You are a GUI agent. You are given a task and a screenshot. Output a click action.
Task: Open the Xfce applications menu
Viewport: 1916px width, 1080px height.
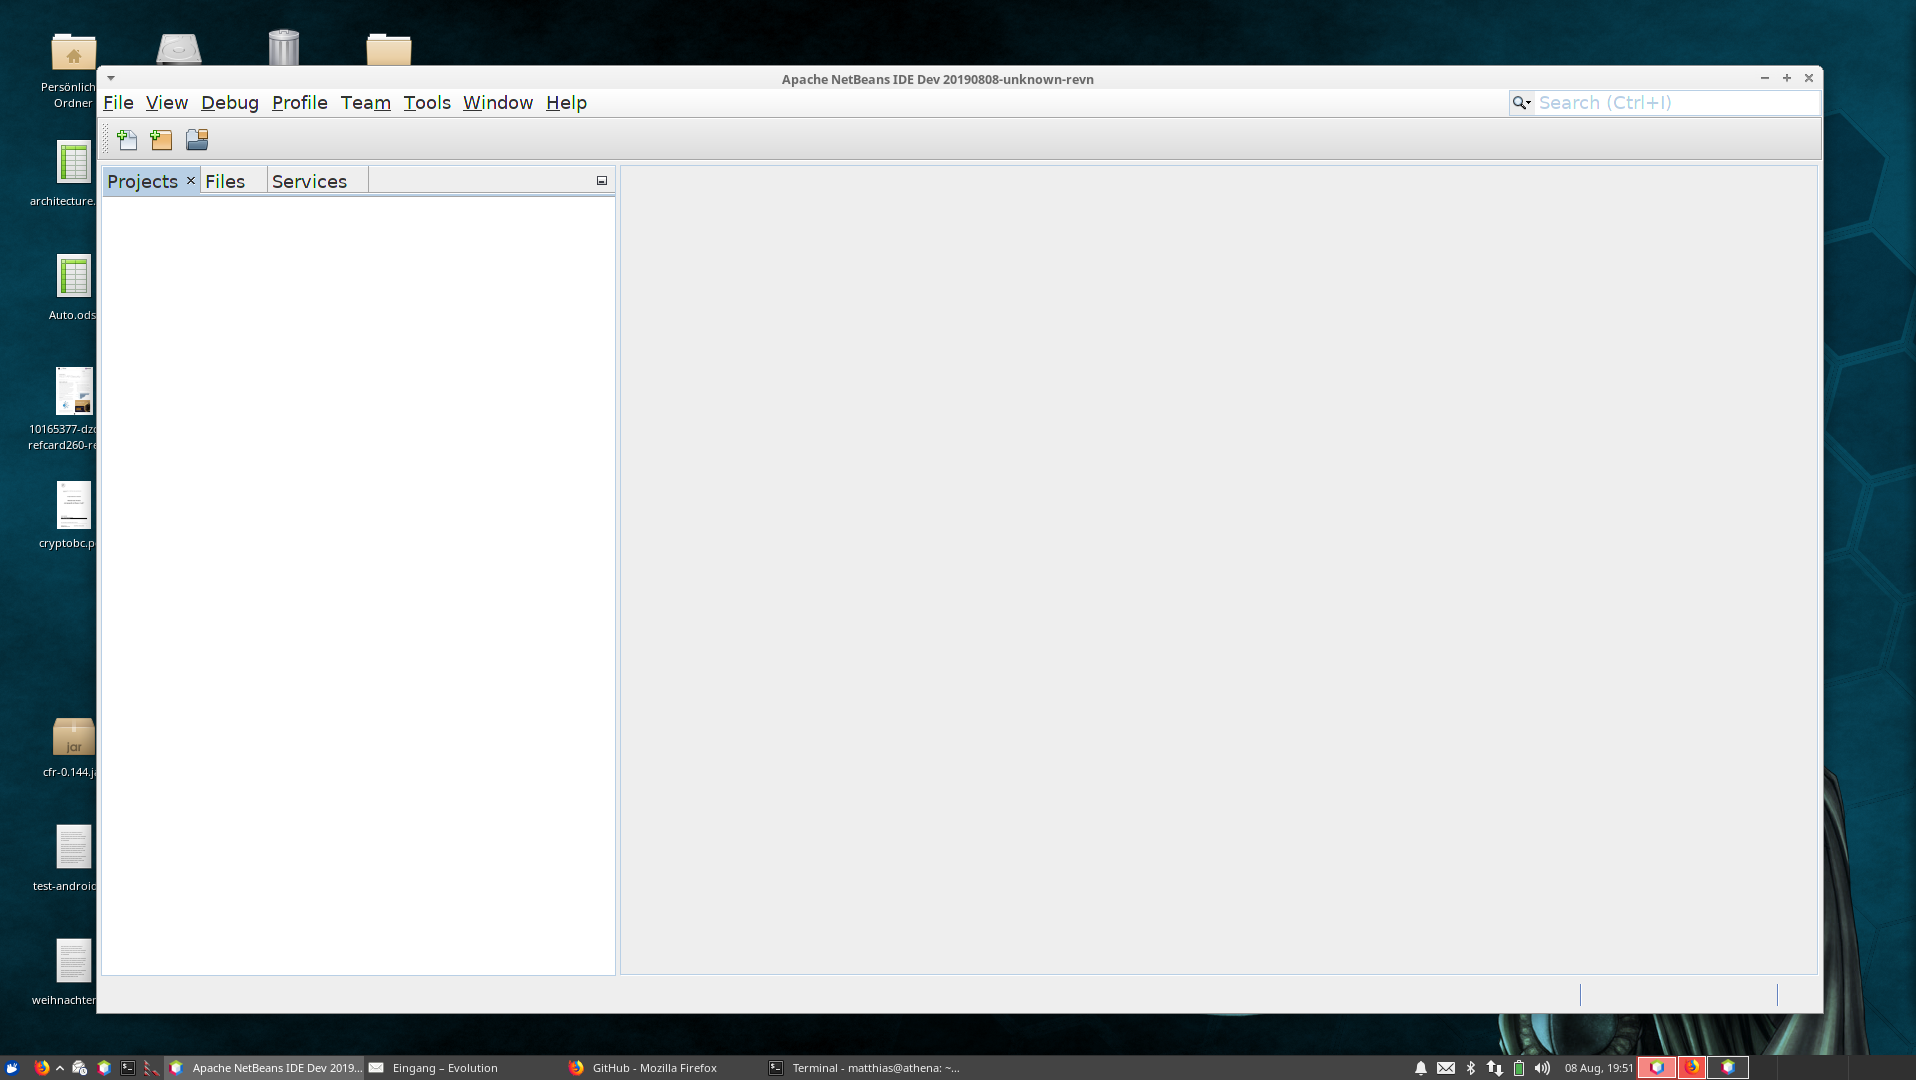[x=12, y=1068]
